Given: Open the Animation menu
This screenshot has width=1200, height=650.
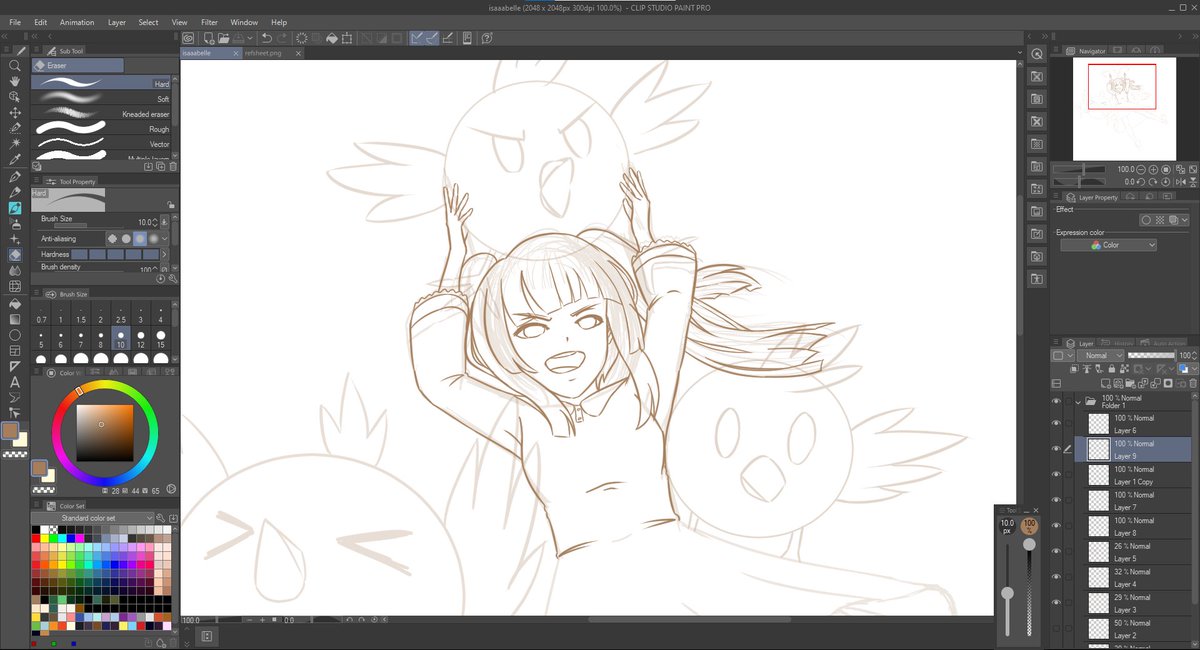Looking at the screenshot, I should [77, 22].
